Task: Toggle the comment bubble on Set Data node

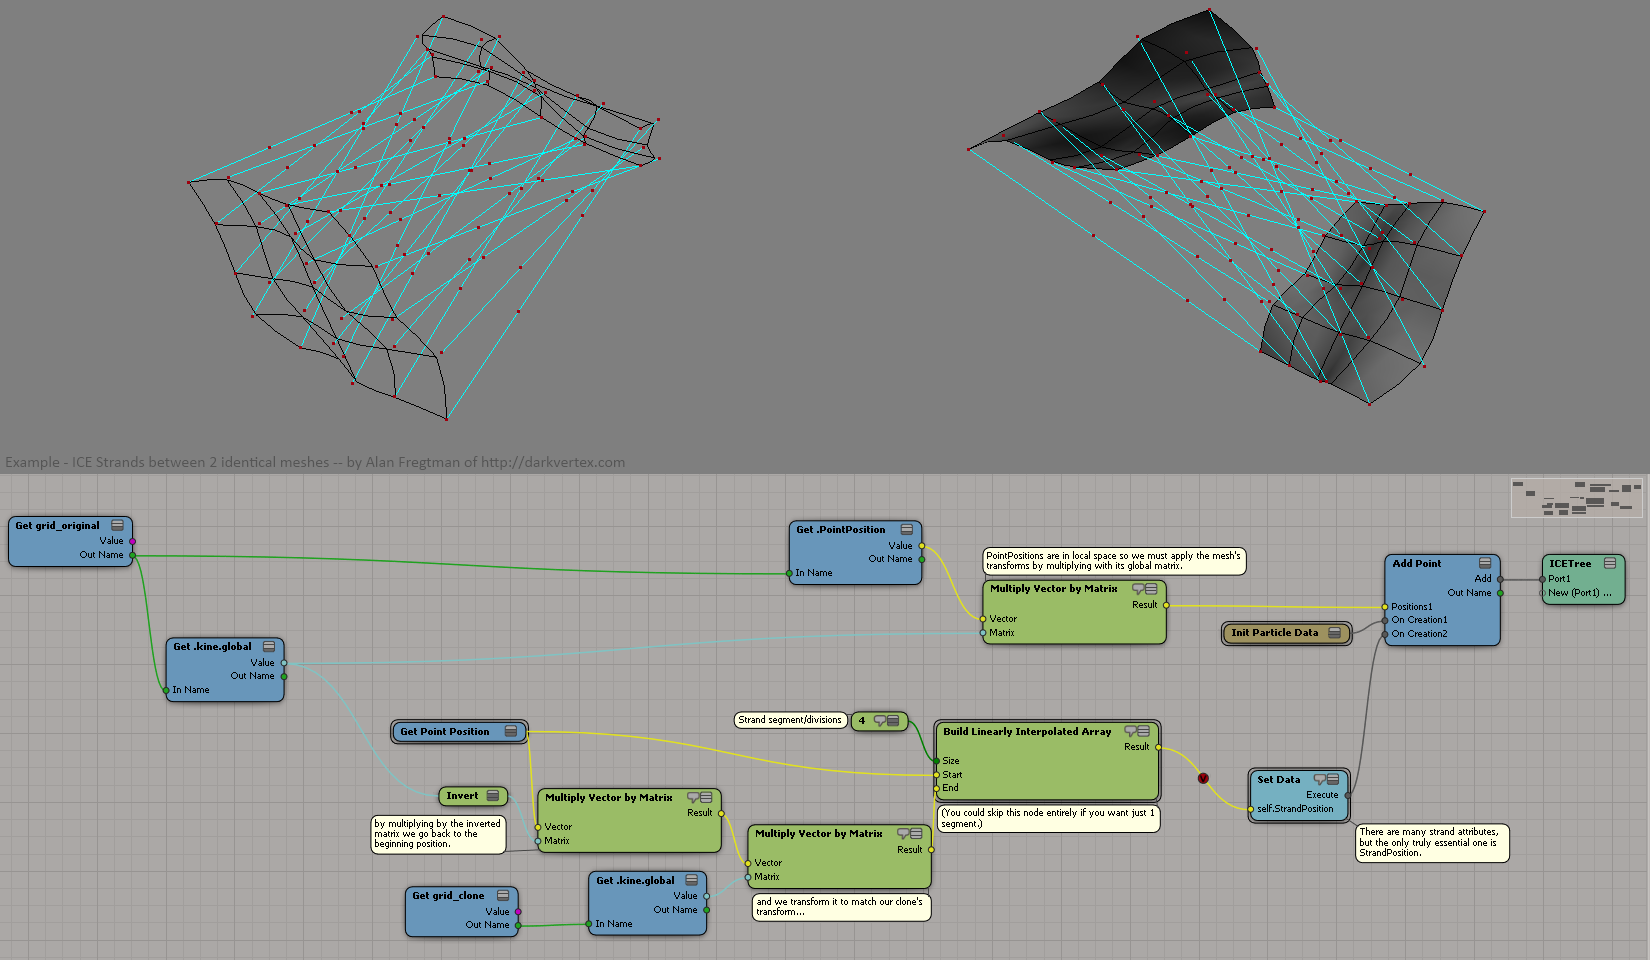Action: [1320, 779]
